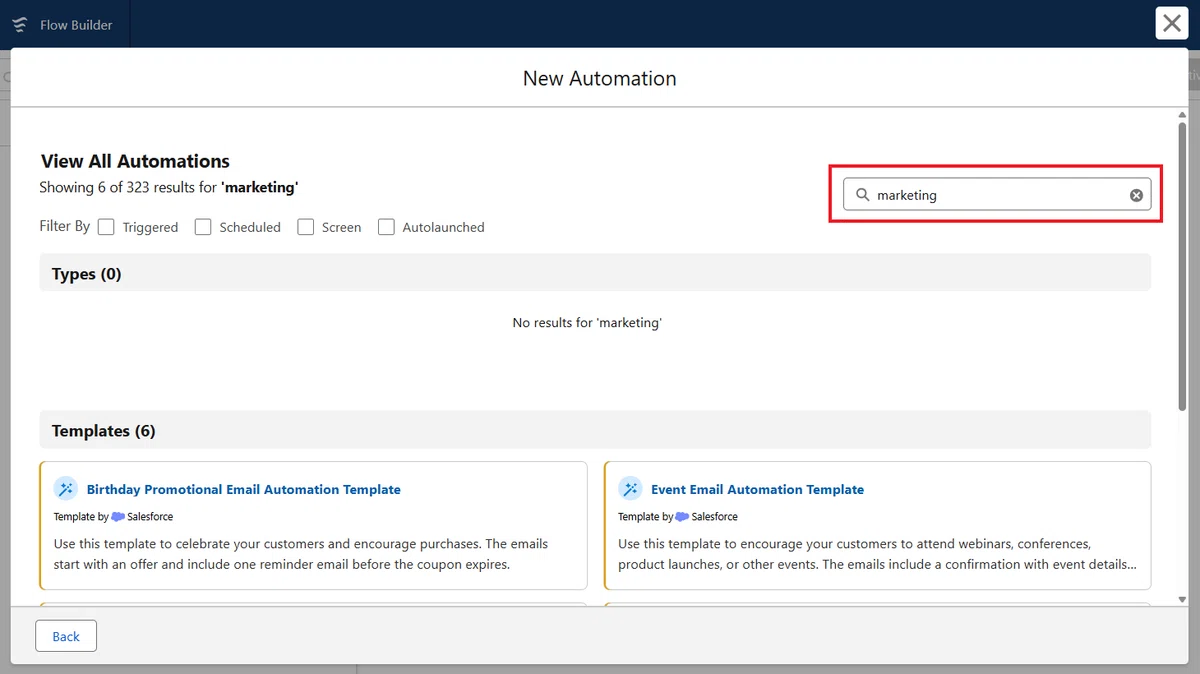Click the View All Automations heading
The image size is (1200, 674).
tap(135, 161)
